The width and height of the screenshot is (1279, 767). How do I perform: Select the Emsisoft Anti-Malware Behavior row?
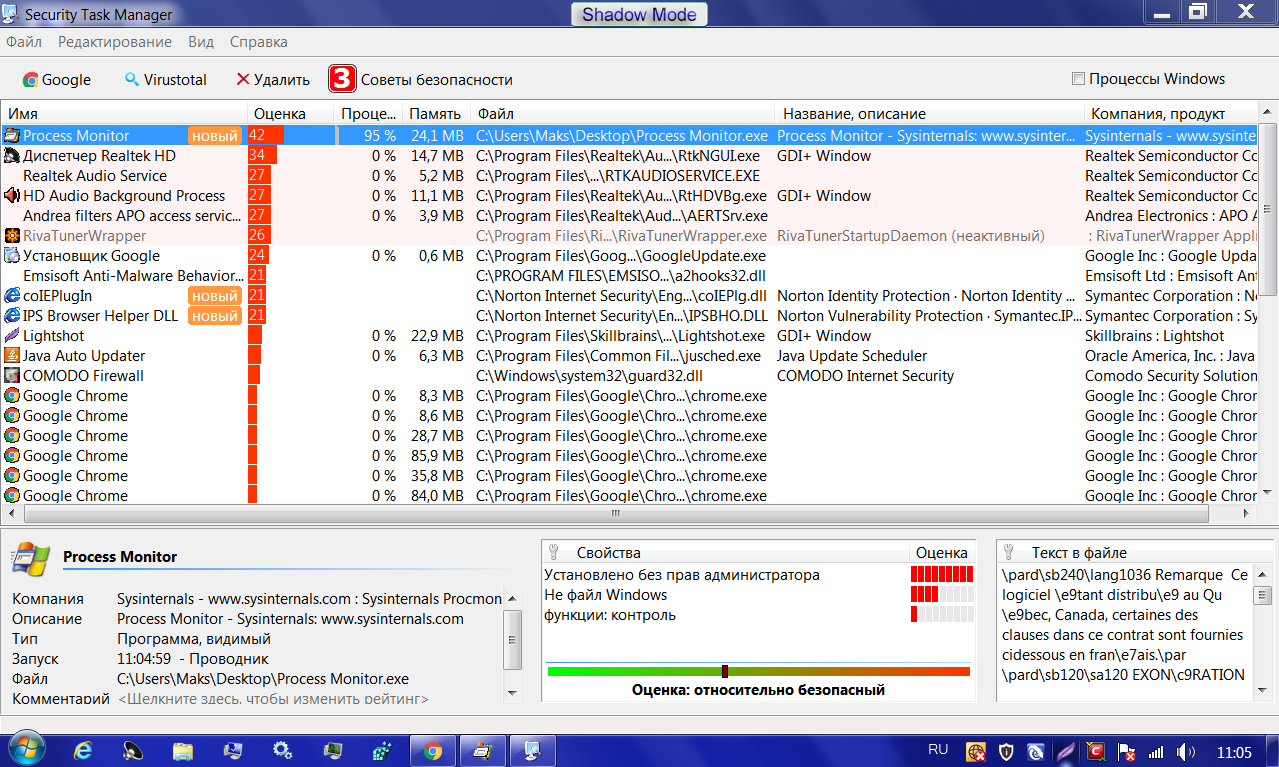[x=630, y=275]
